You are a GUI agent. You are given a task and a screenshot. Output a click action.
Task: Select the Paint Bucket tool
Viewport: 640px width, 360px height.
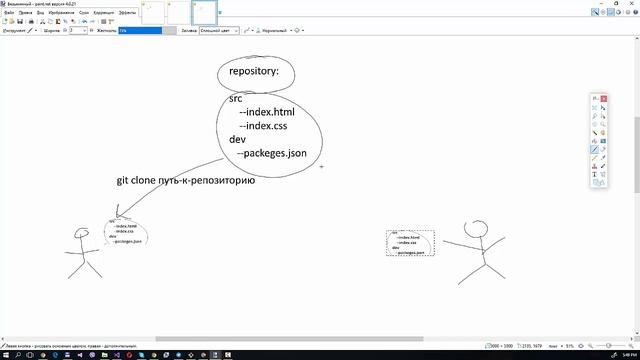(x=595, y=141)
